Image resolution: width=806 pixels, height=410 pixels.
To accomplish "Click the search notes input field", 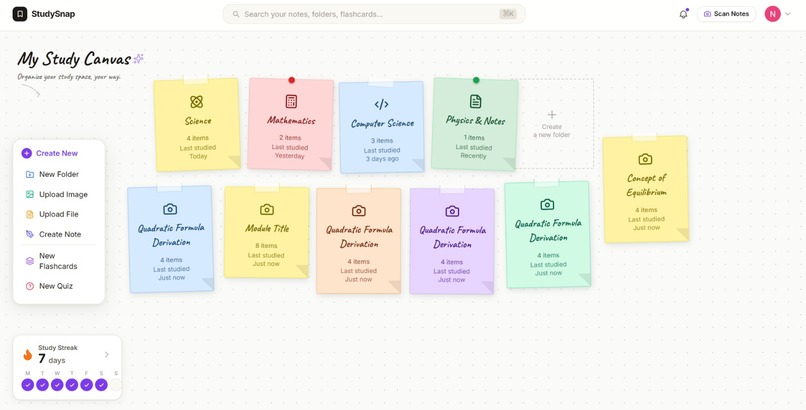I will pyautogui.click(x=374, y=14).
